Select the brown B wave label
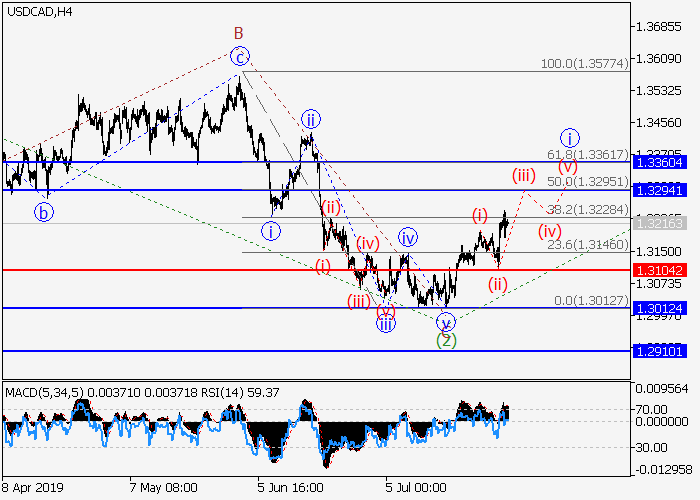 coord(239,32)
